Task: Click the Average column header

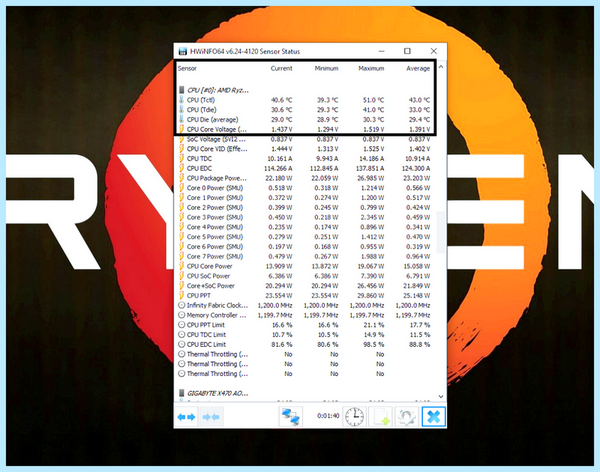Action: click(x=418, y=69)
